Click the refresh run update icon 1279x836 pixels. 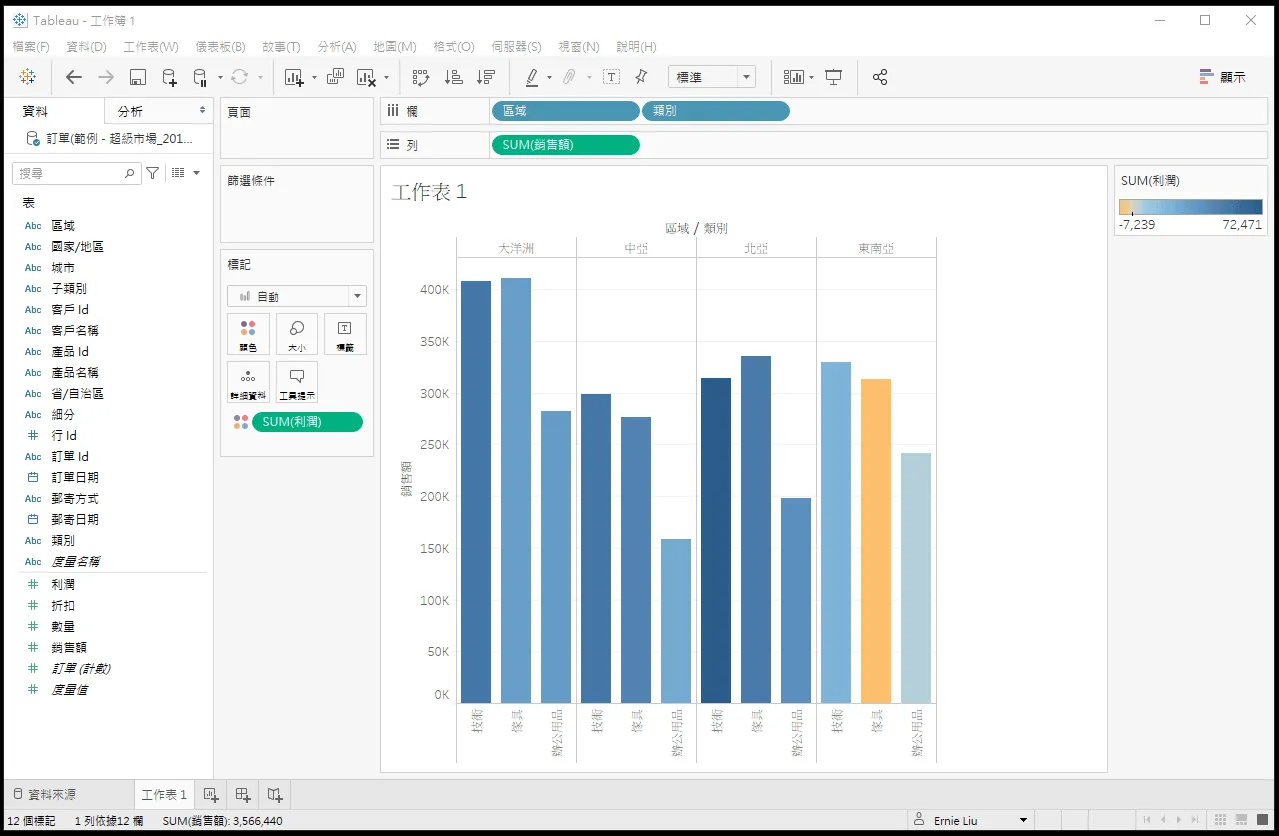(239, 77)
